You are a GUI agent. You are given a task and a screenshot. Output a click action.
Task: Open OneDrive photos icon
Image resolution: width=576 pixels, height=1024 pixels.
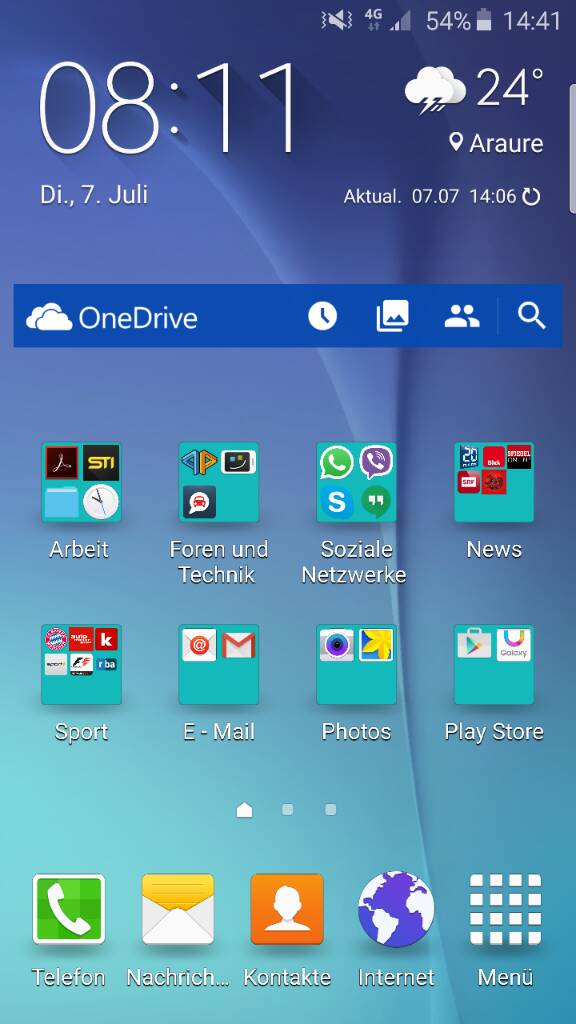click(x=392, y=316)
